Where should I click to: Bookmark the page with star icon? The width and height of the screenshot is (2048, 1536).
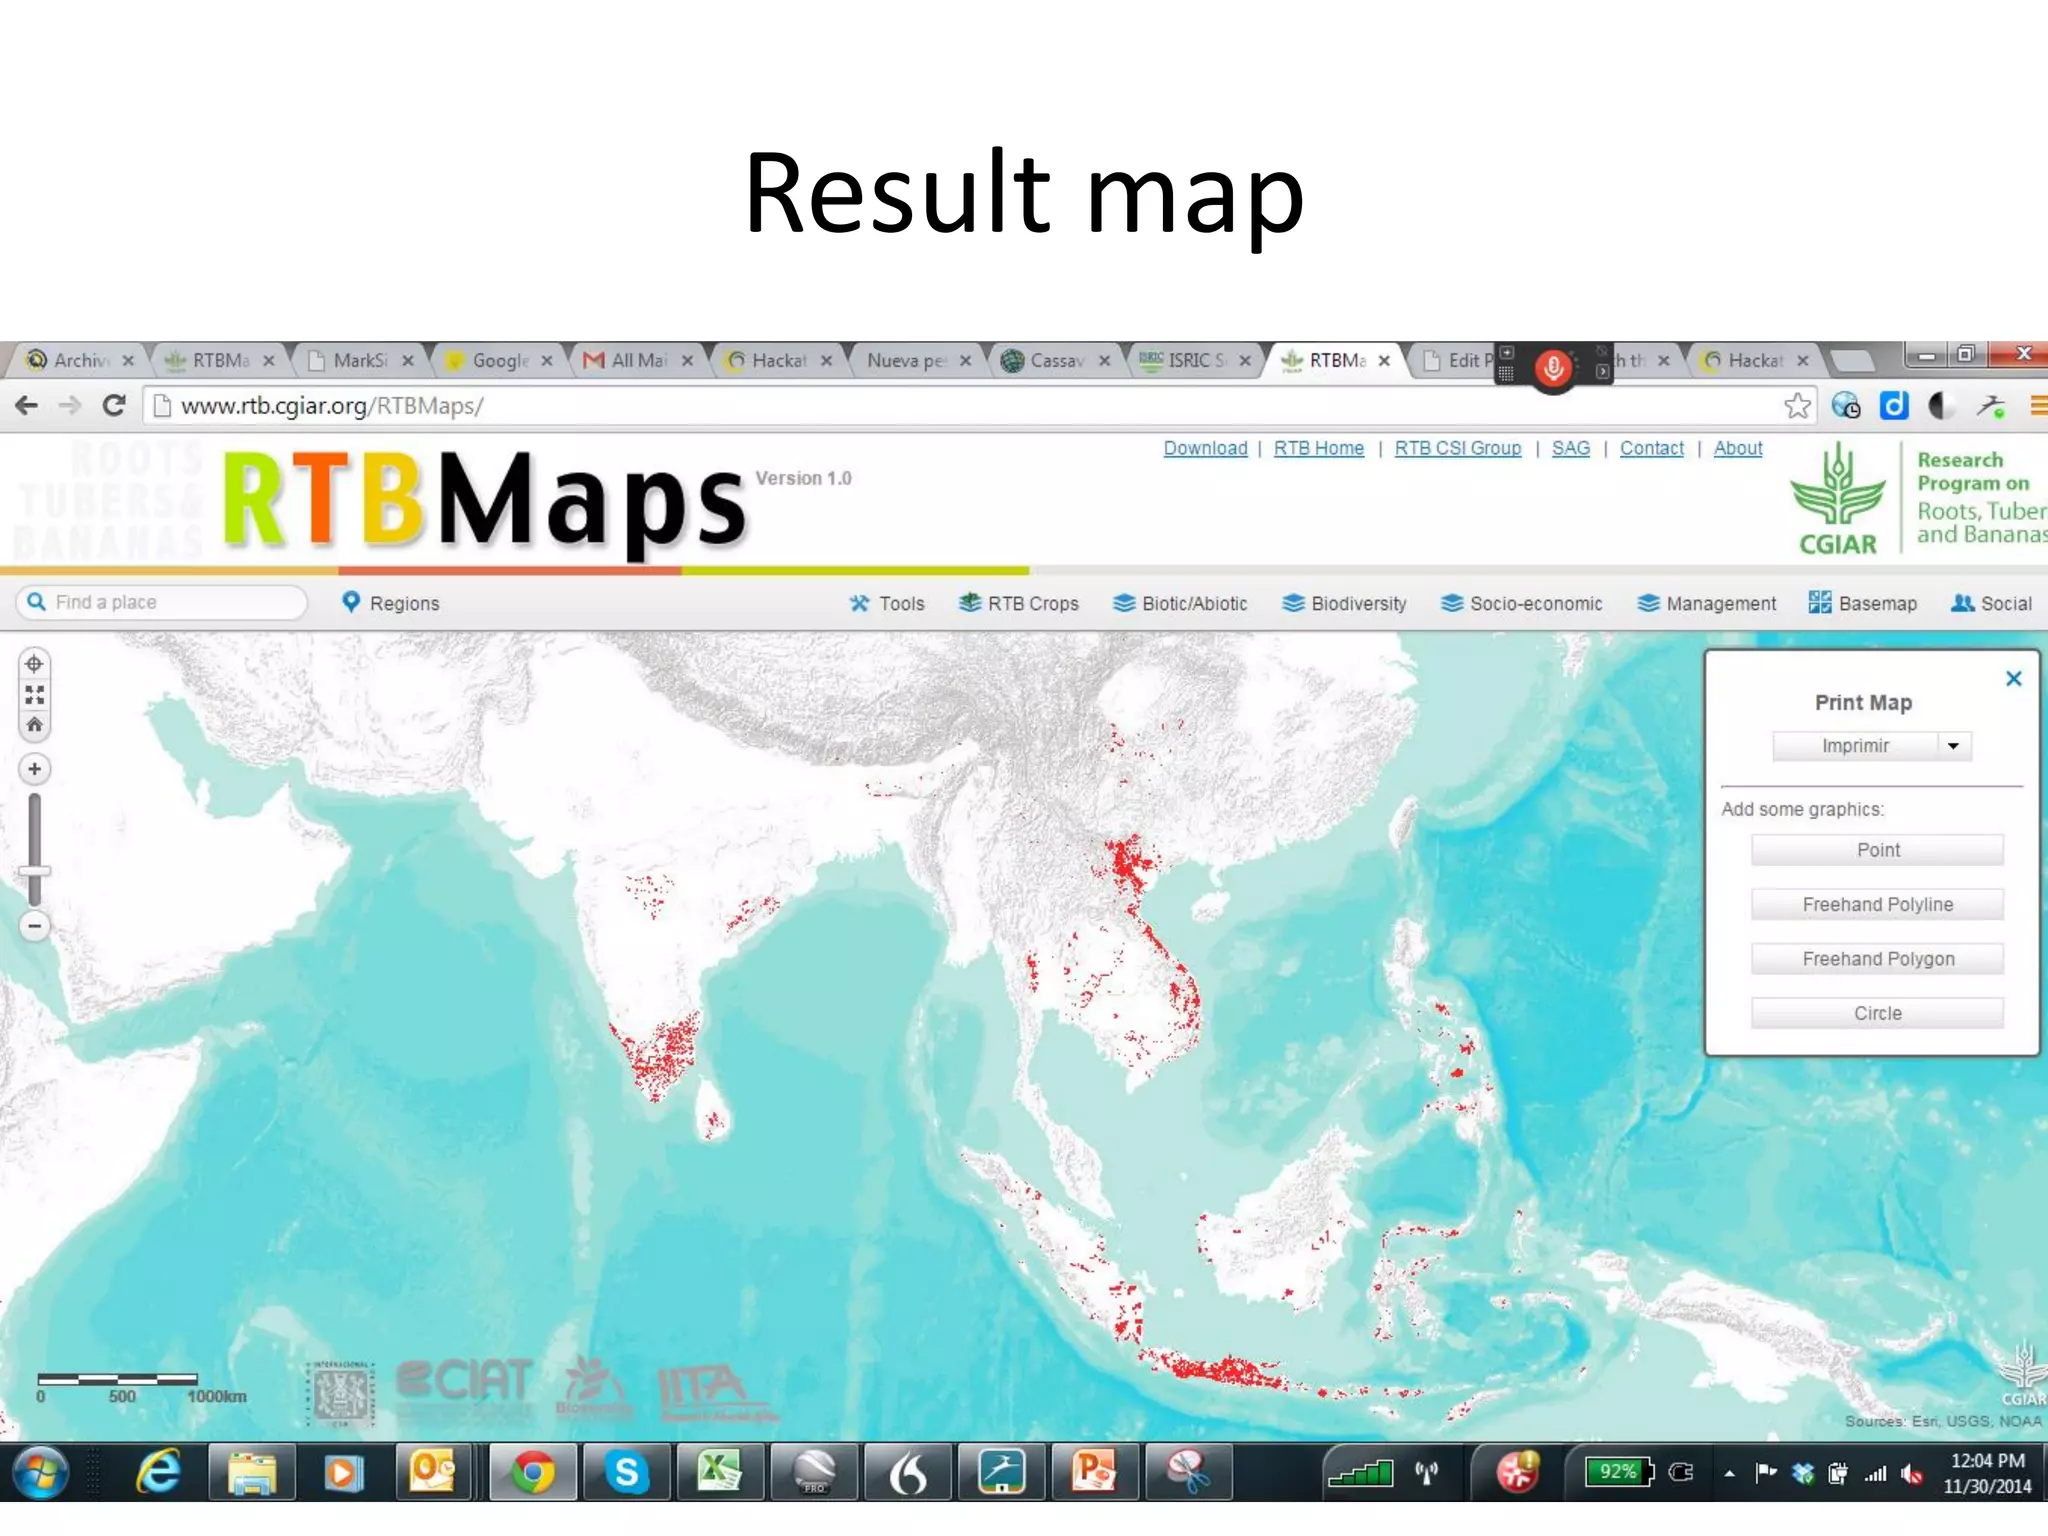(x=1797, y=405)
